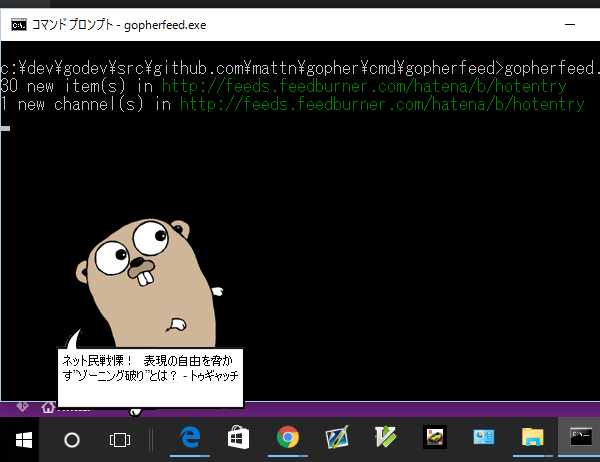Click the '30 new item(s) in' text
The width and height of the screenshot is (600, 462).
(x=77, y=86)
